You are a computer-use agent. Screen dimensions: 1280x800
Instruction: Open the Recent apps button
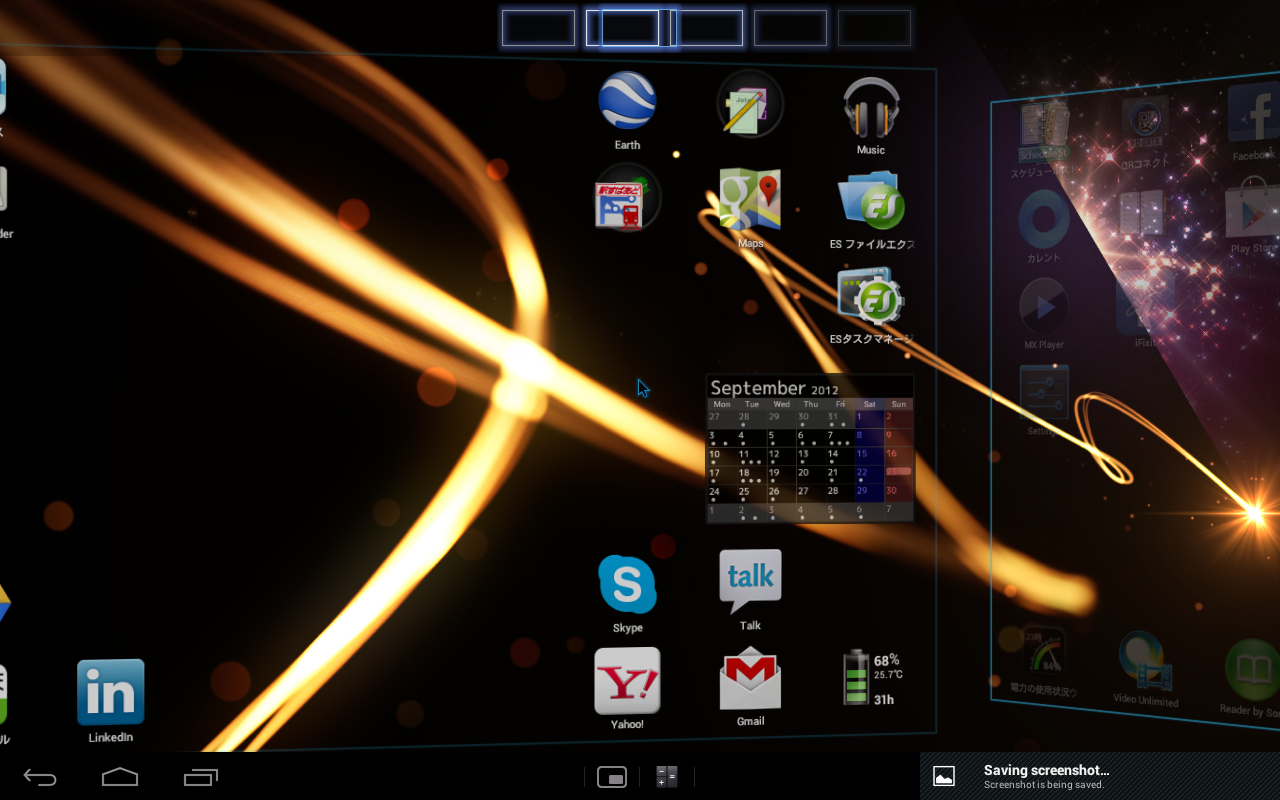(201, 776)
